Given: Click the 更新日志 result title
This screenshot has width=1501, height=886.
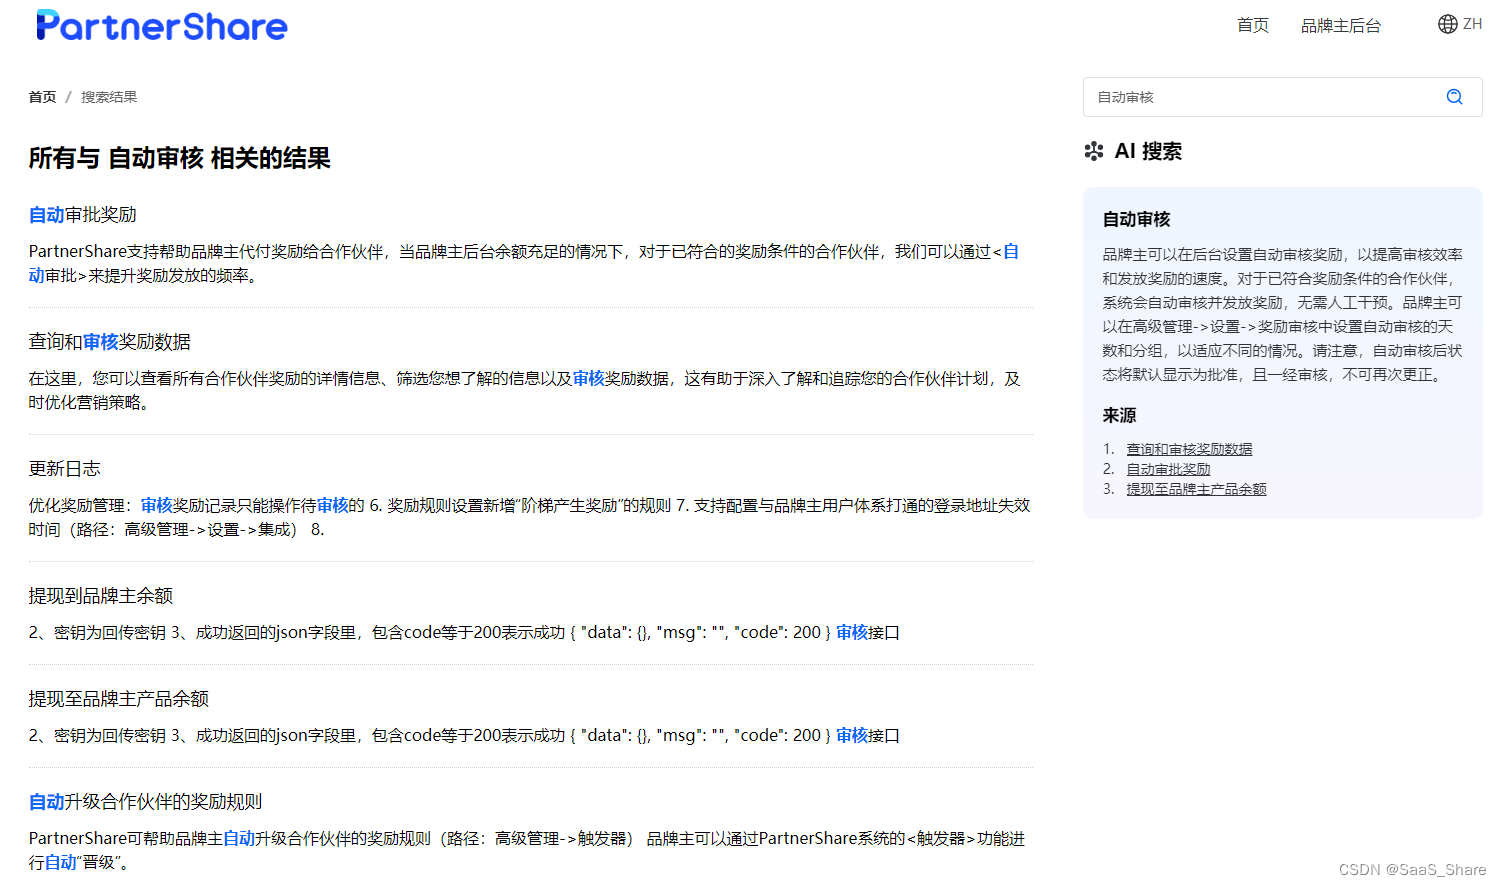Looking at the screenshot, I should 64,468.
